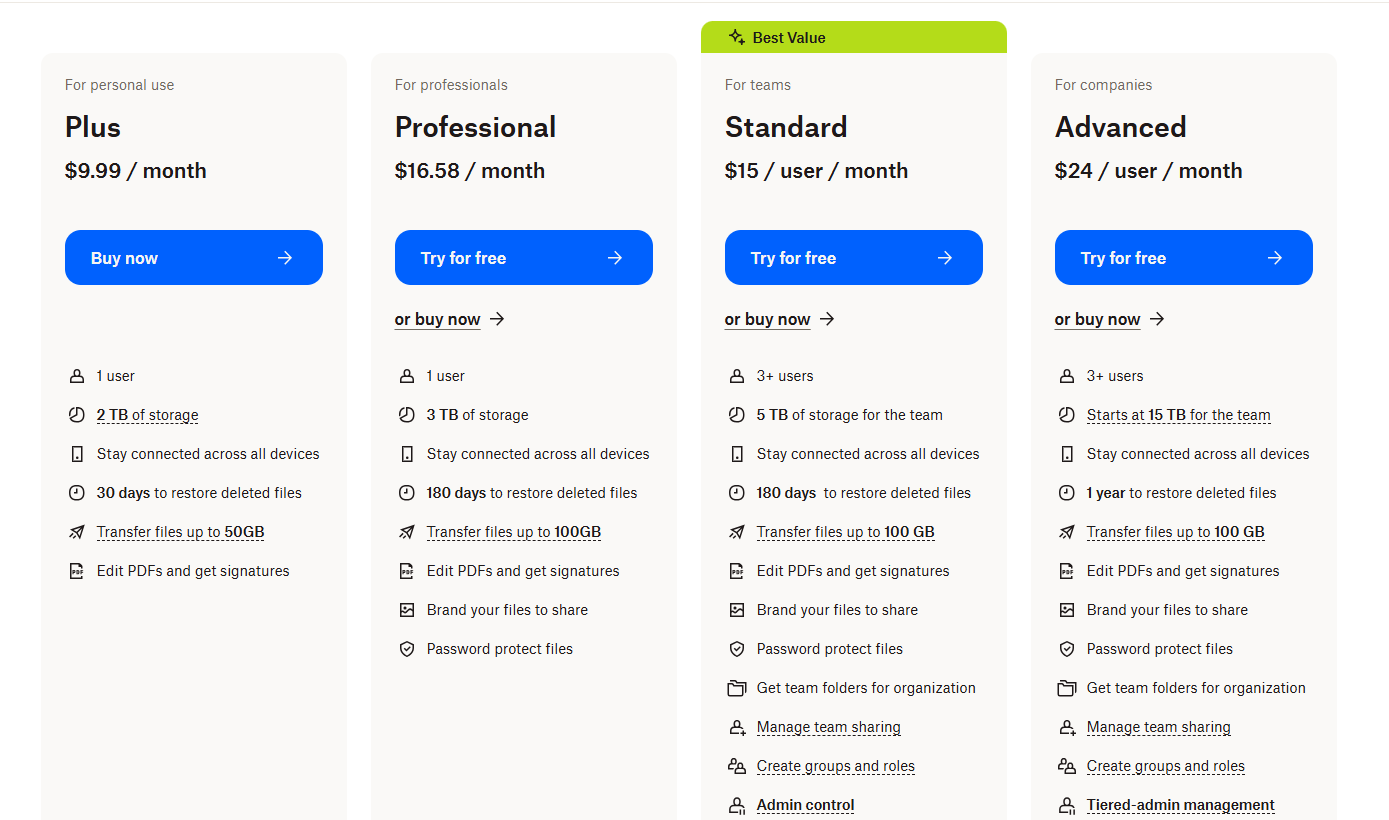Click the groups and roles icon in Standard

(x=737, y=766)
